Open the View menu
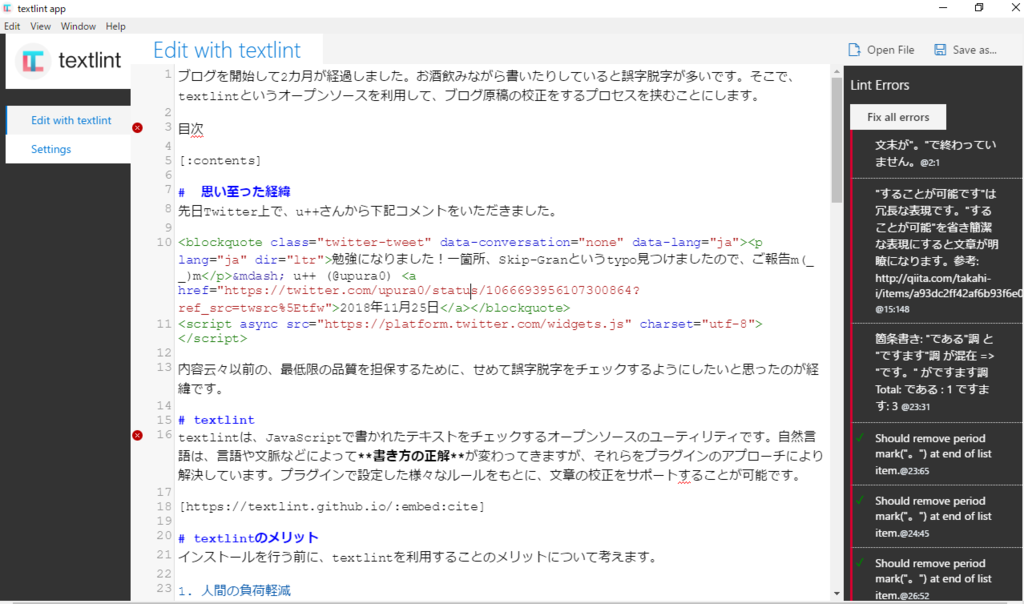This screenshot has height=604, width=1024. pos(40,26)
